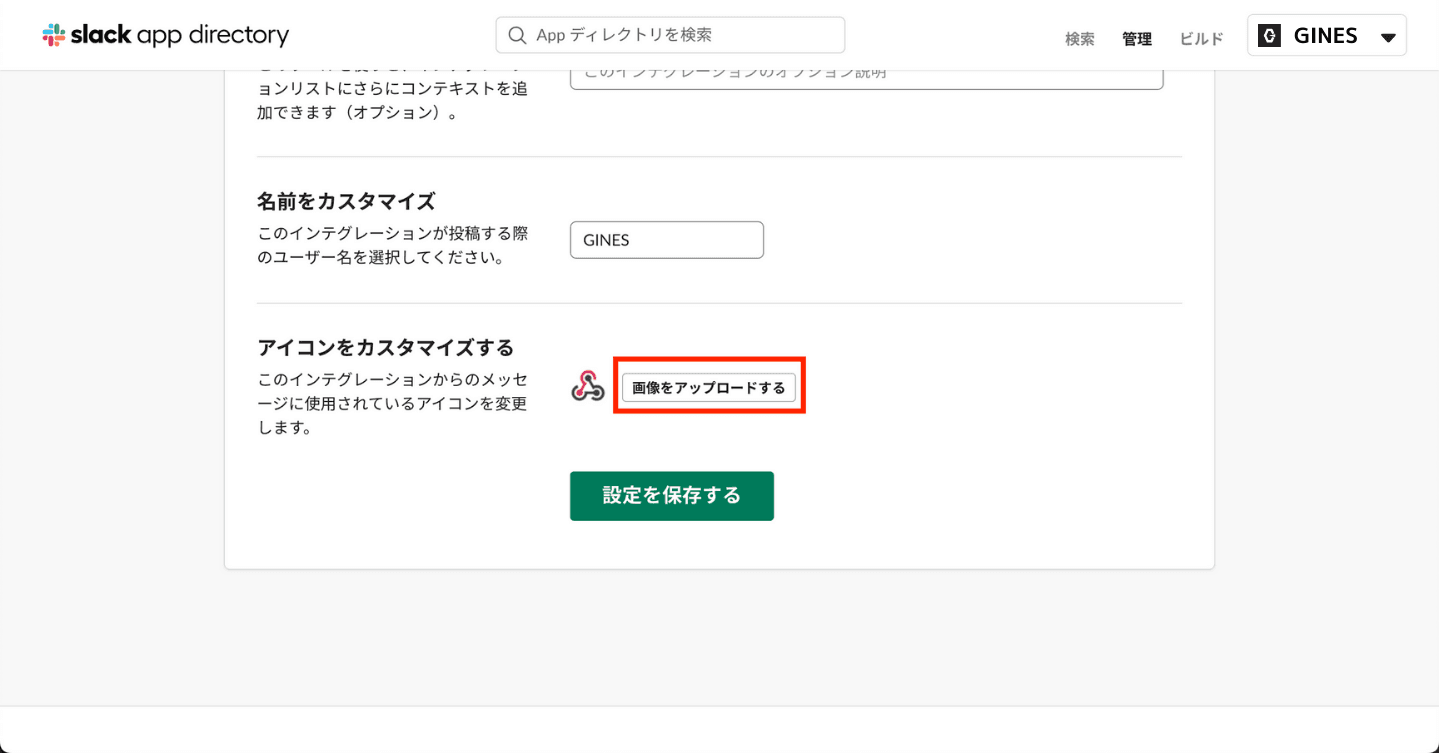Click the 名前をカスタマイズ heading
Image resolution: width=1440 pixels, height=754 pixels.
346,201
